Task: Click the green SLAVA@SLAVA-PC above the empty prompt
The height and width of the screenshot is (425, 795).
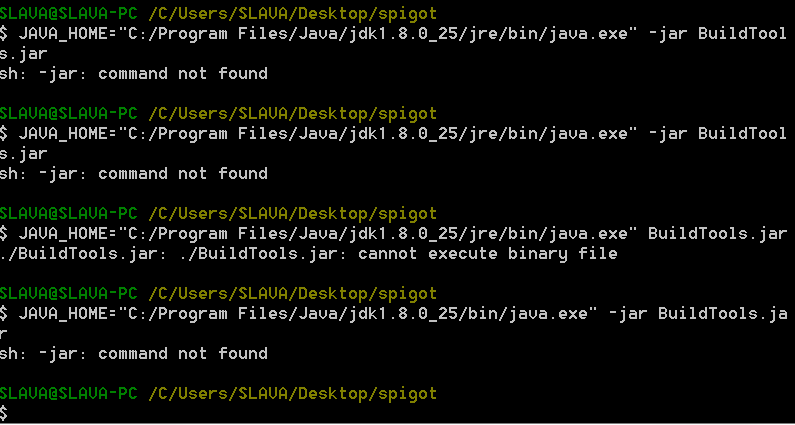Action: (x=68, y=394)
